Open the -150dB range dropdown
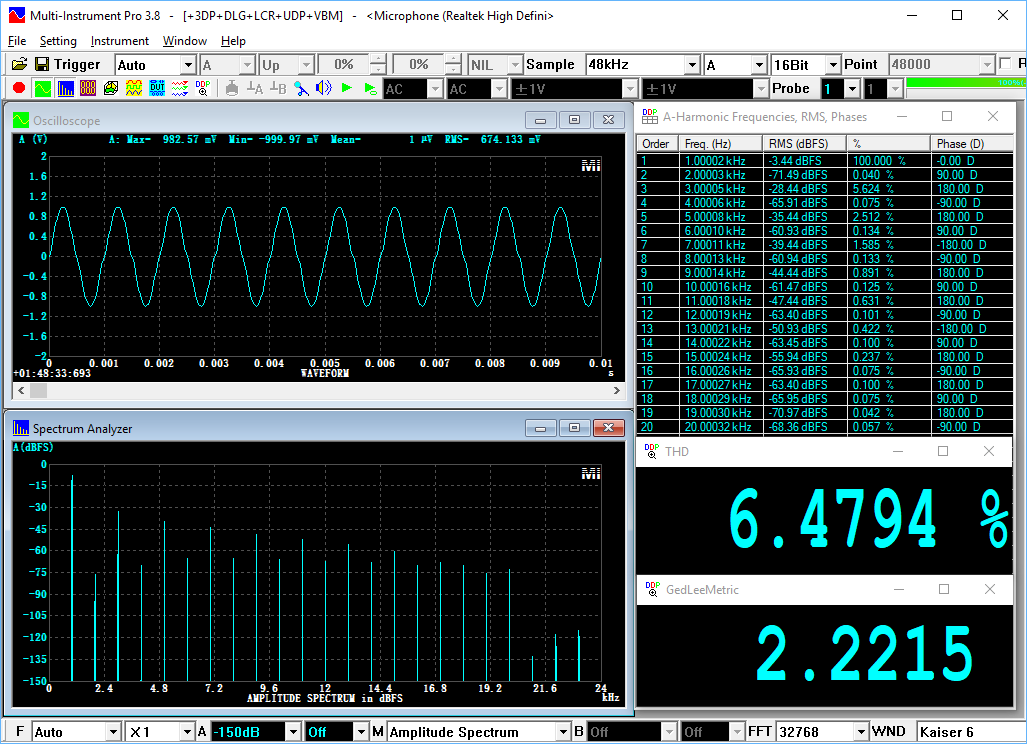 [293, 732]
